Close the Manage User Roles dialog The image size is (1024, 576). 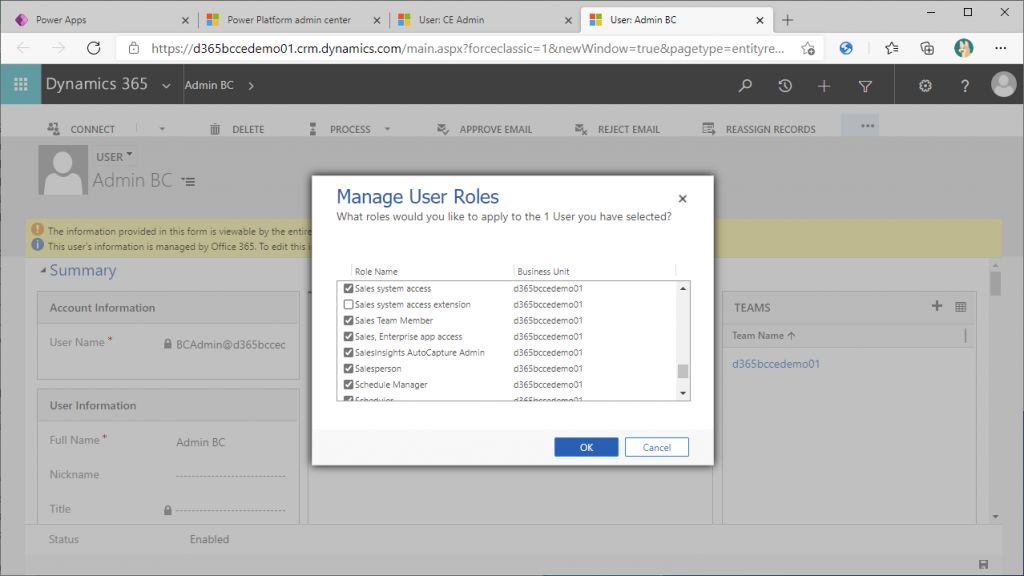tap(682, 199)
